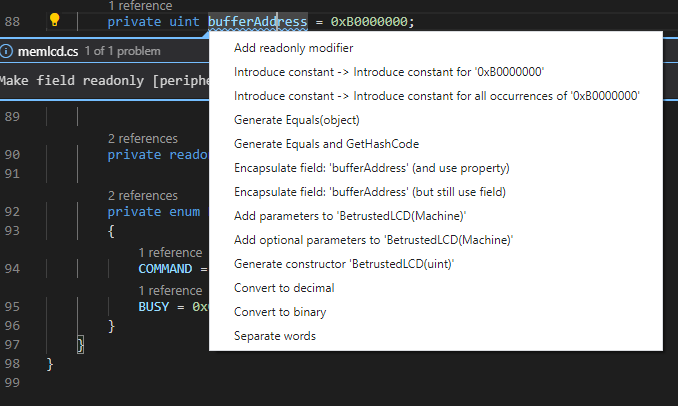Select the Separate words action
Image resolution: width=678 pixels, height=406 pixels.
pos(275,336)
